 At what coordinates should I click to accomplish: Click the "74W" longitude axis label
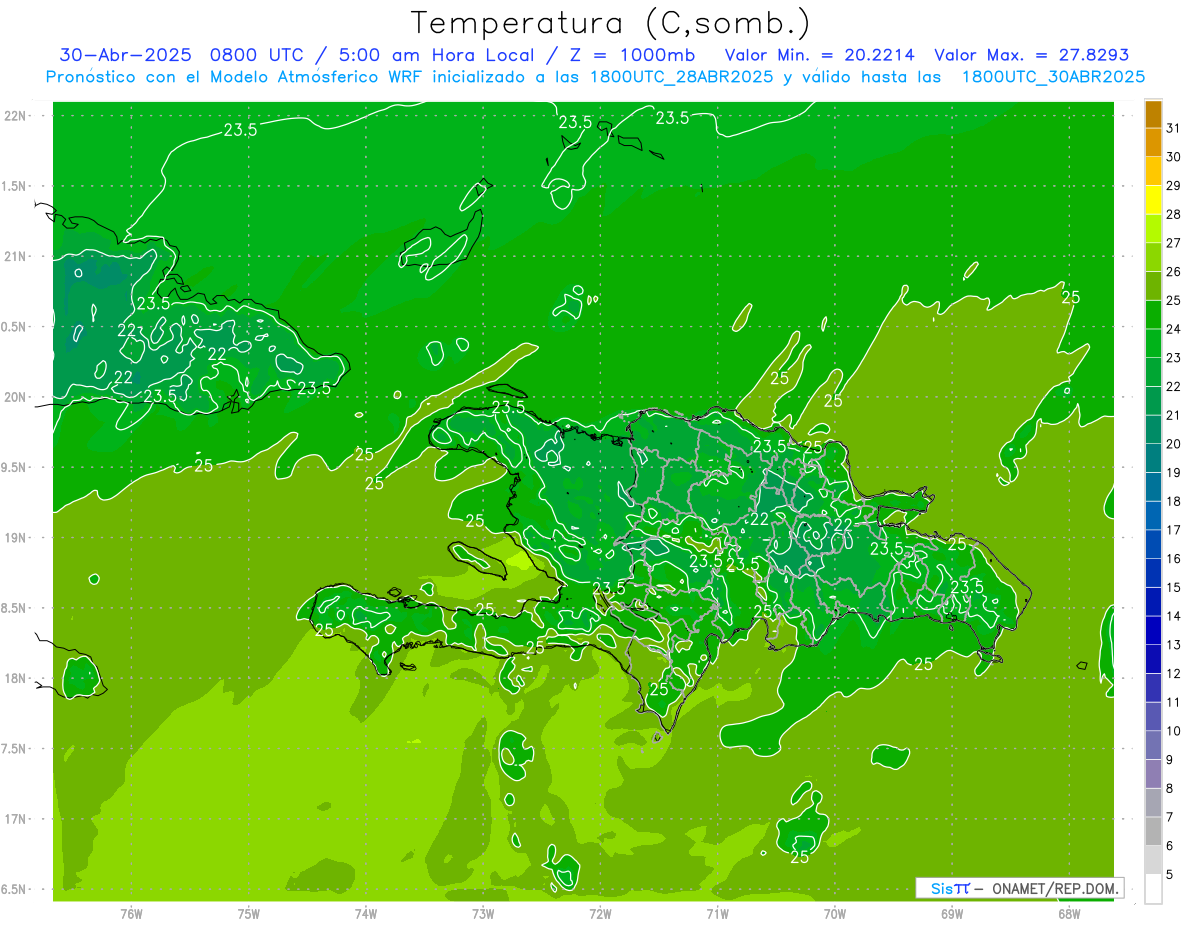pos(366,914)
